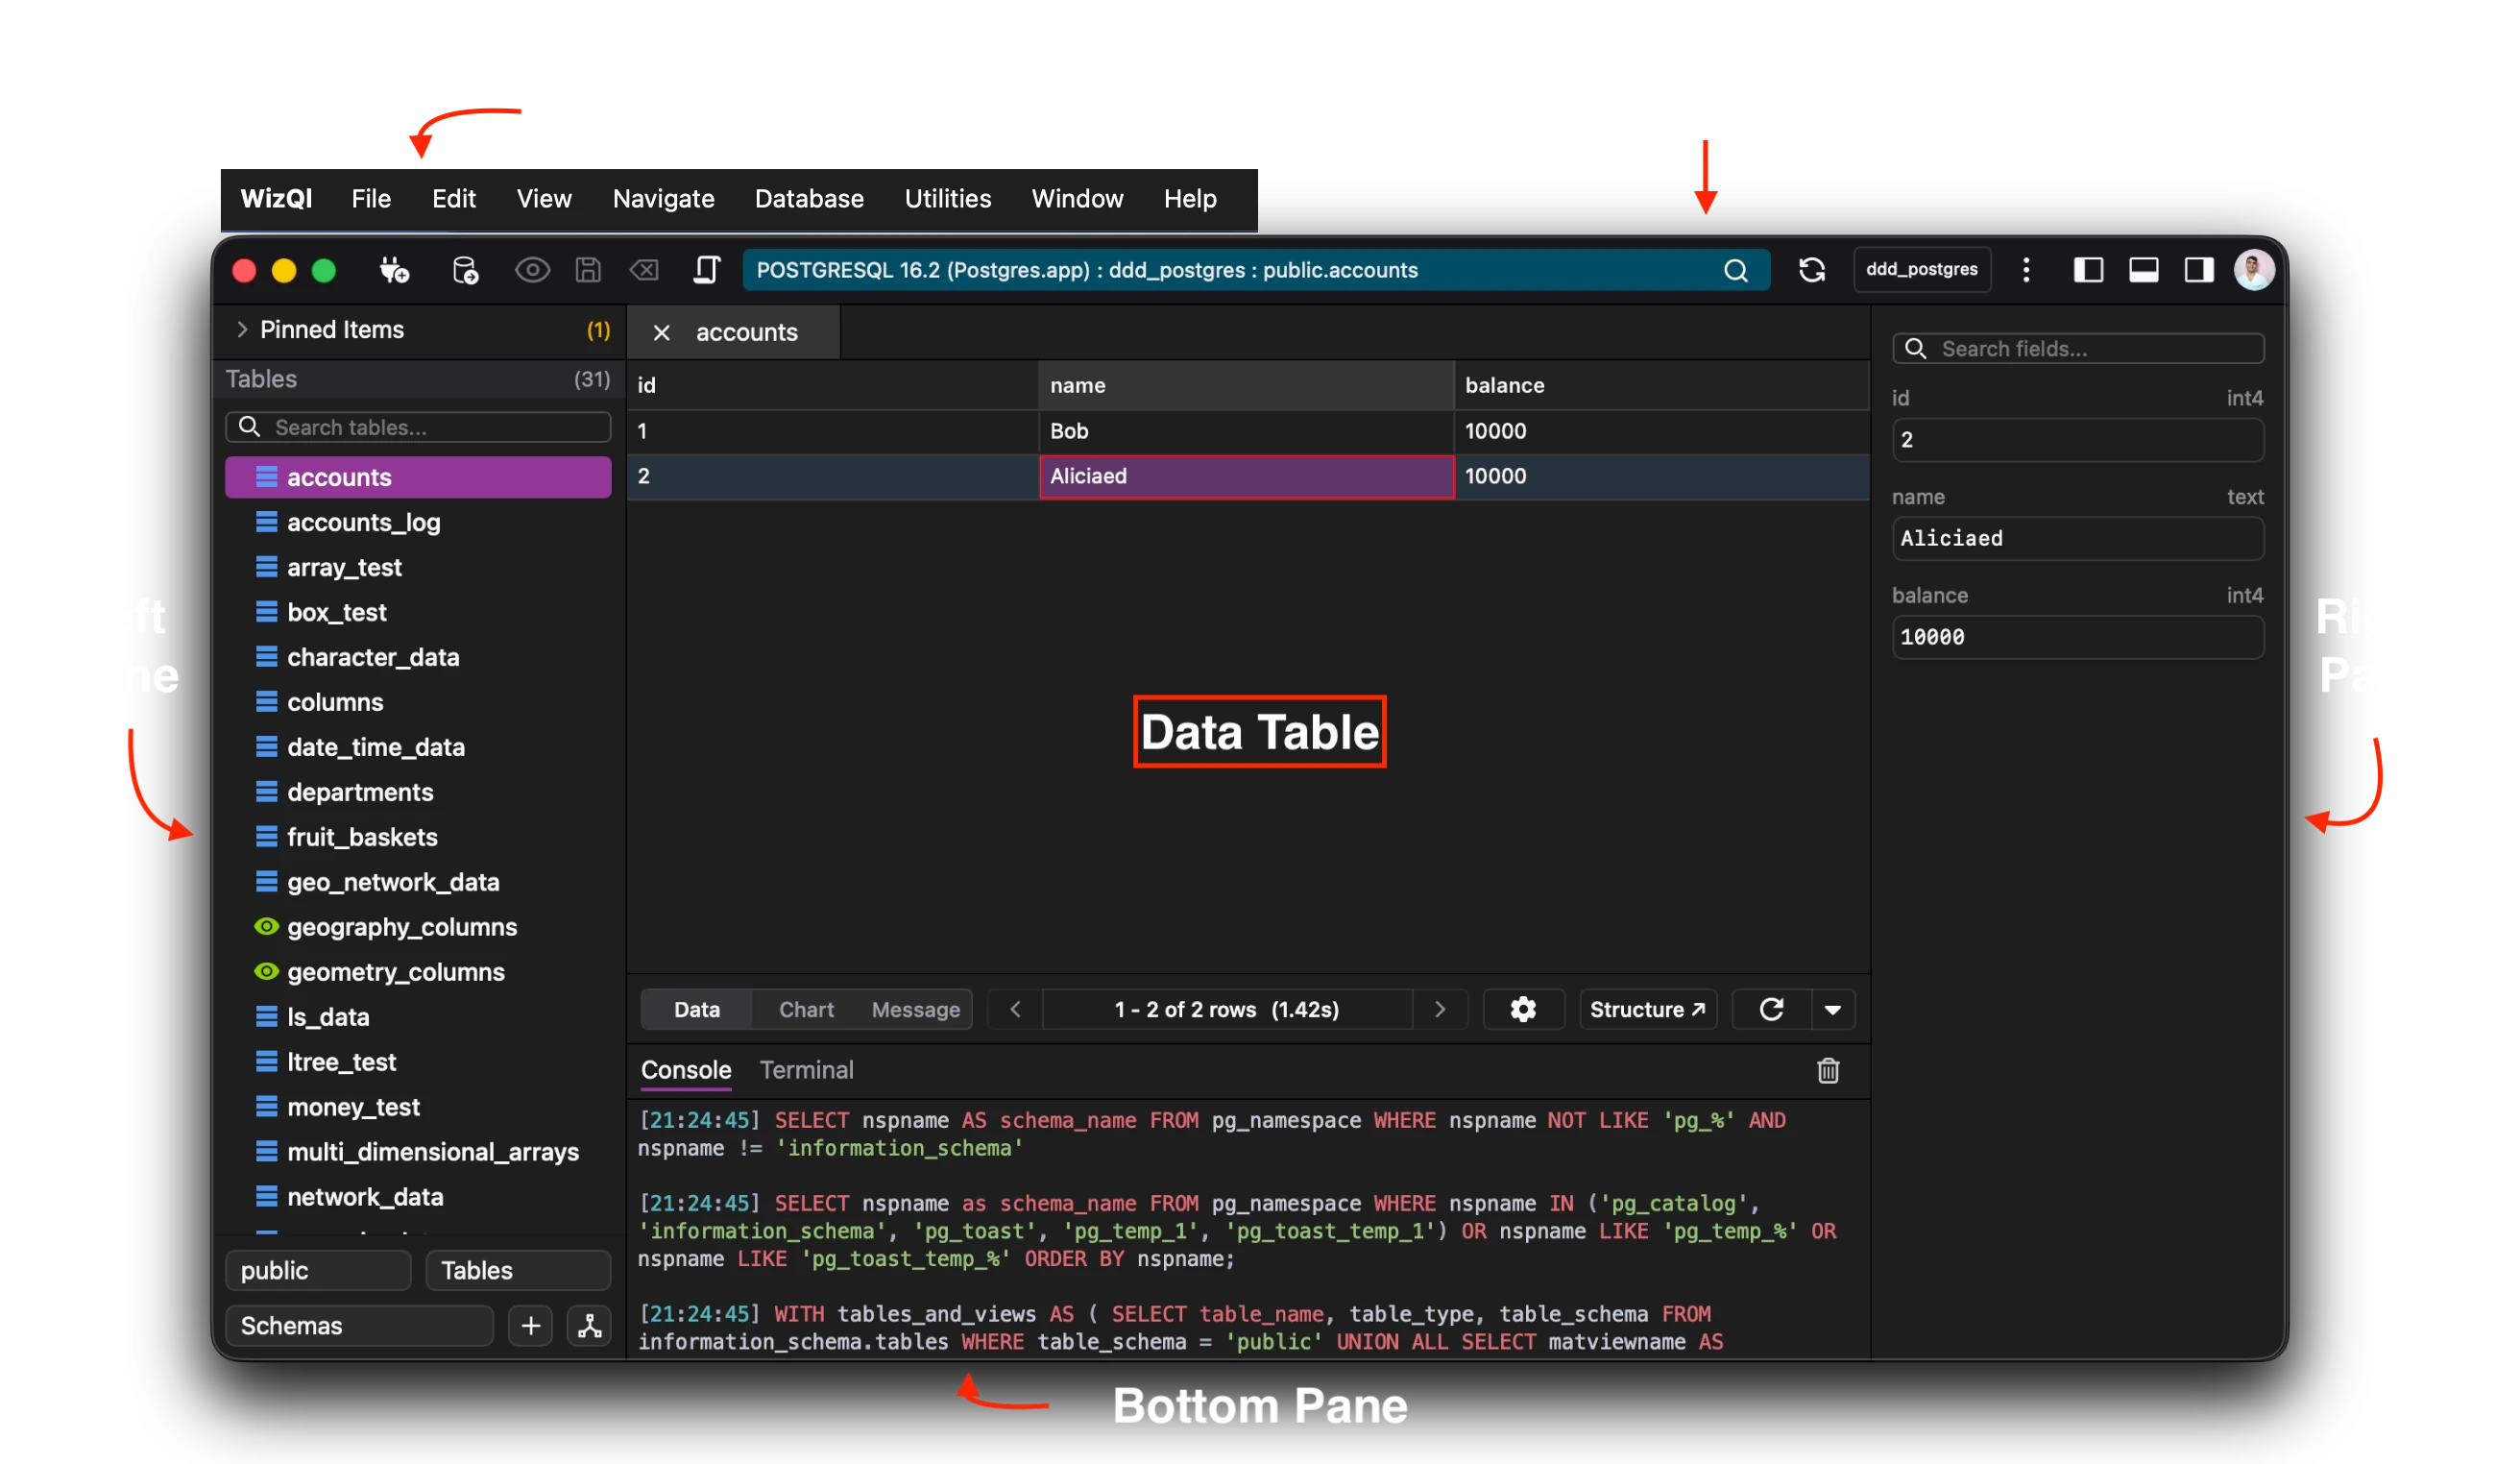Click the backspace/discard icon in the toolbar

tap(644, 270)
